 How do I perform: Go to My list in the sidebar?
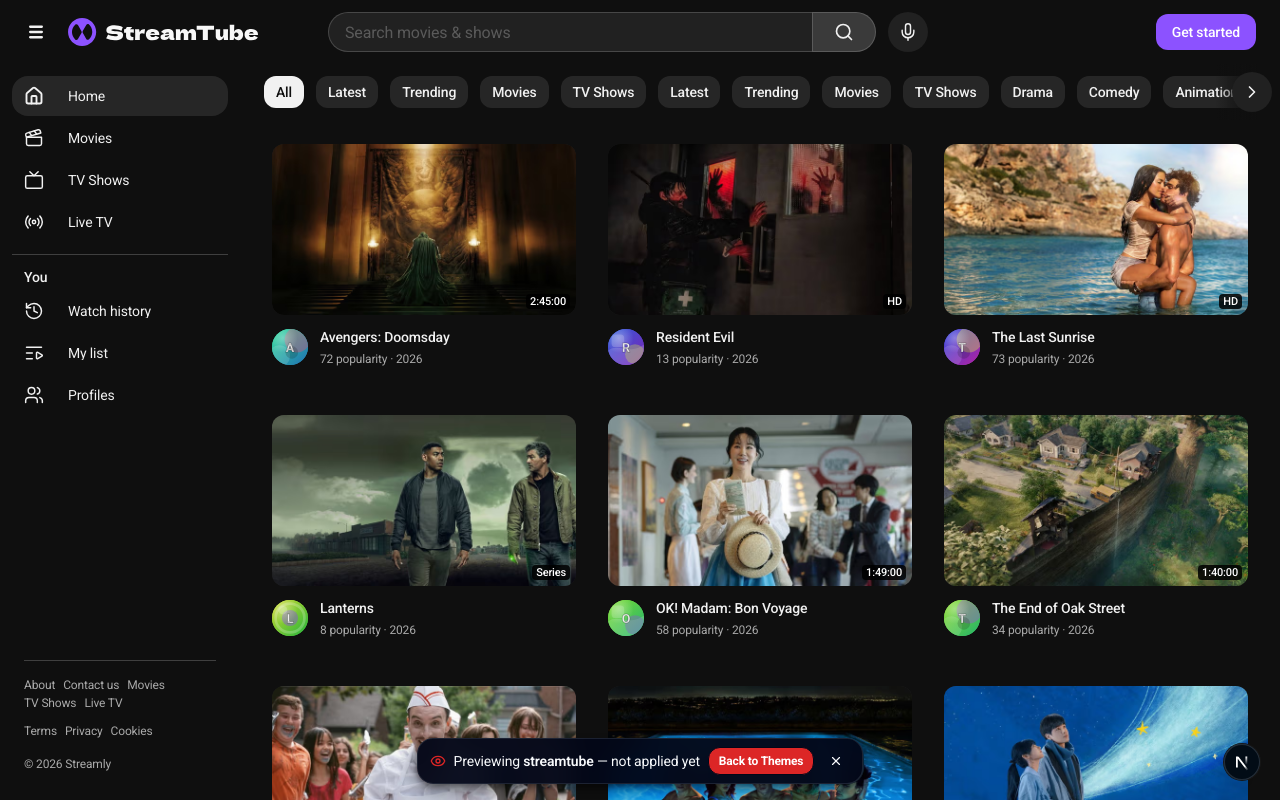120,353
